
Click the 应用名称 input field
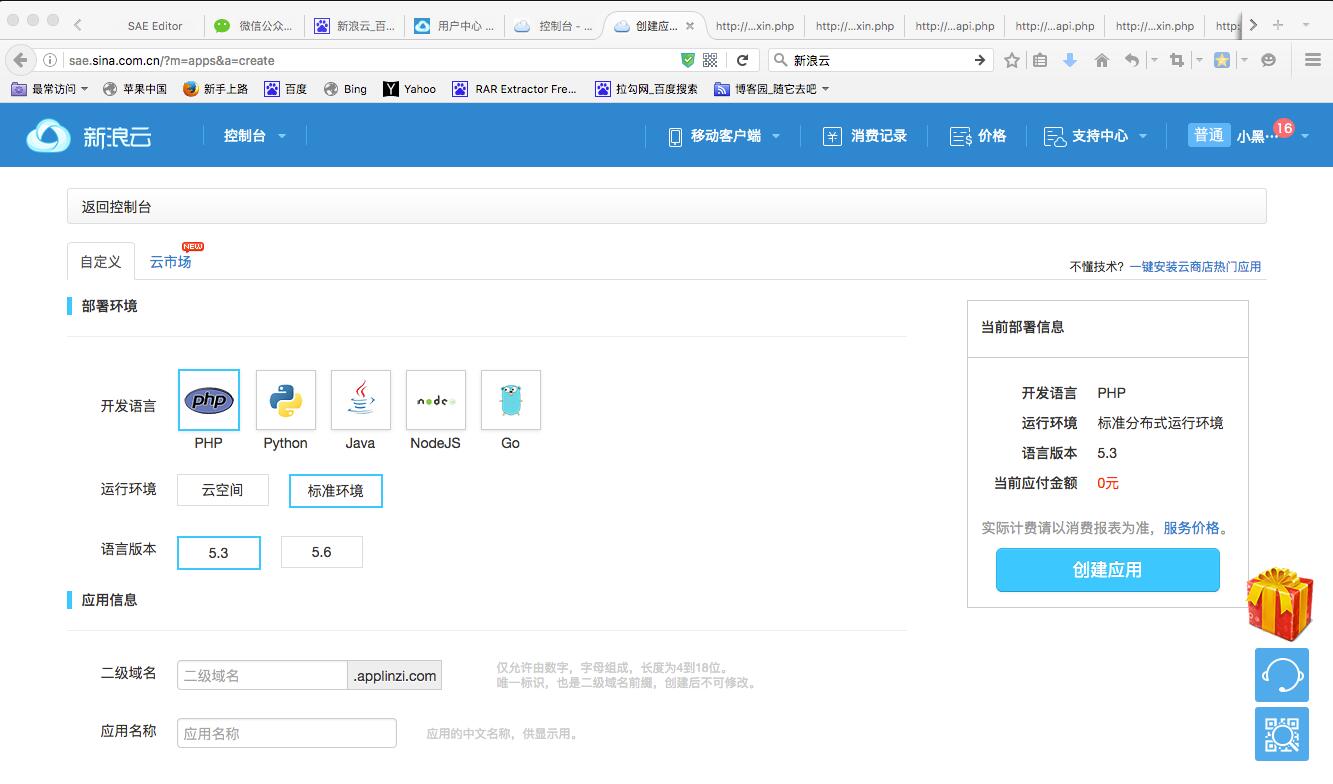(x=287, y=733)
